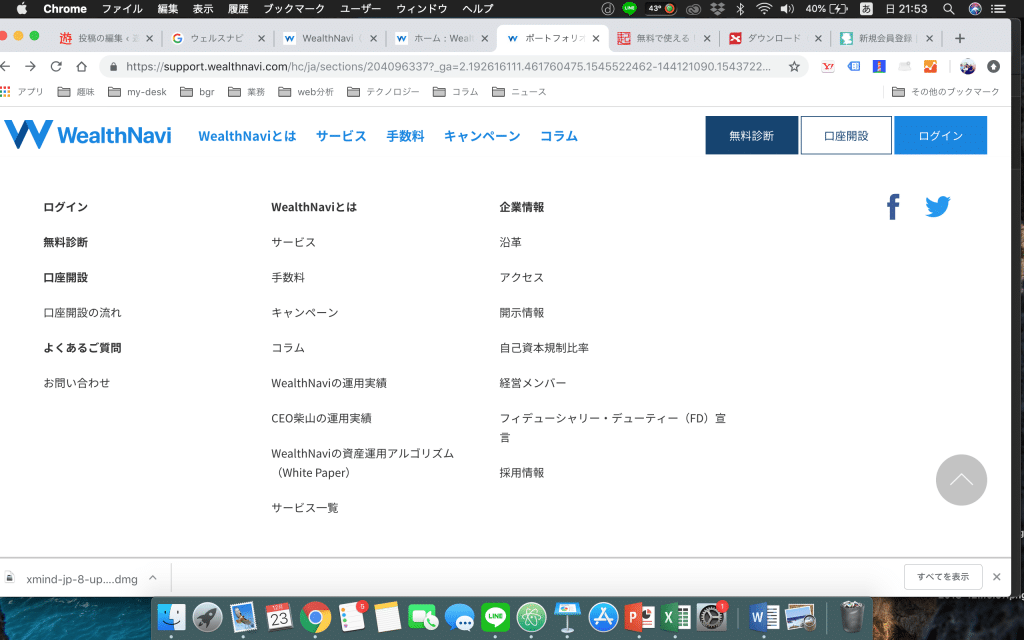Open the 自己資本規制比率 footer link
This screenshot has height=640, width=1024.
tap(544, 347)
